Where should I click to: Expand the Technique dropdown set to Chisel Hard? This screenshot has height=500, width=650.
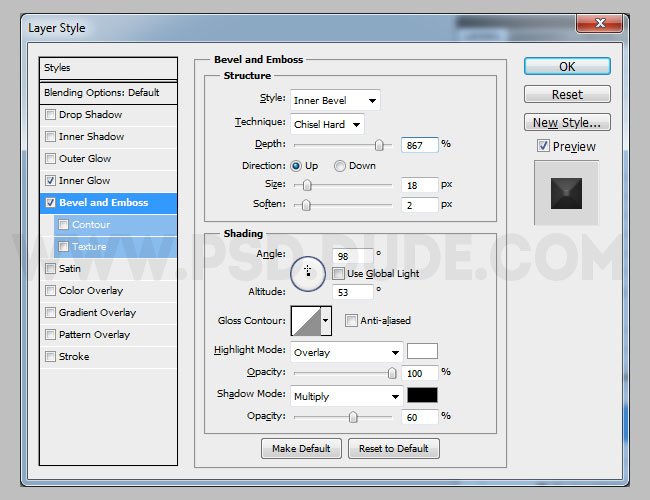point(327,125)
